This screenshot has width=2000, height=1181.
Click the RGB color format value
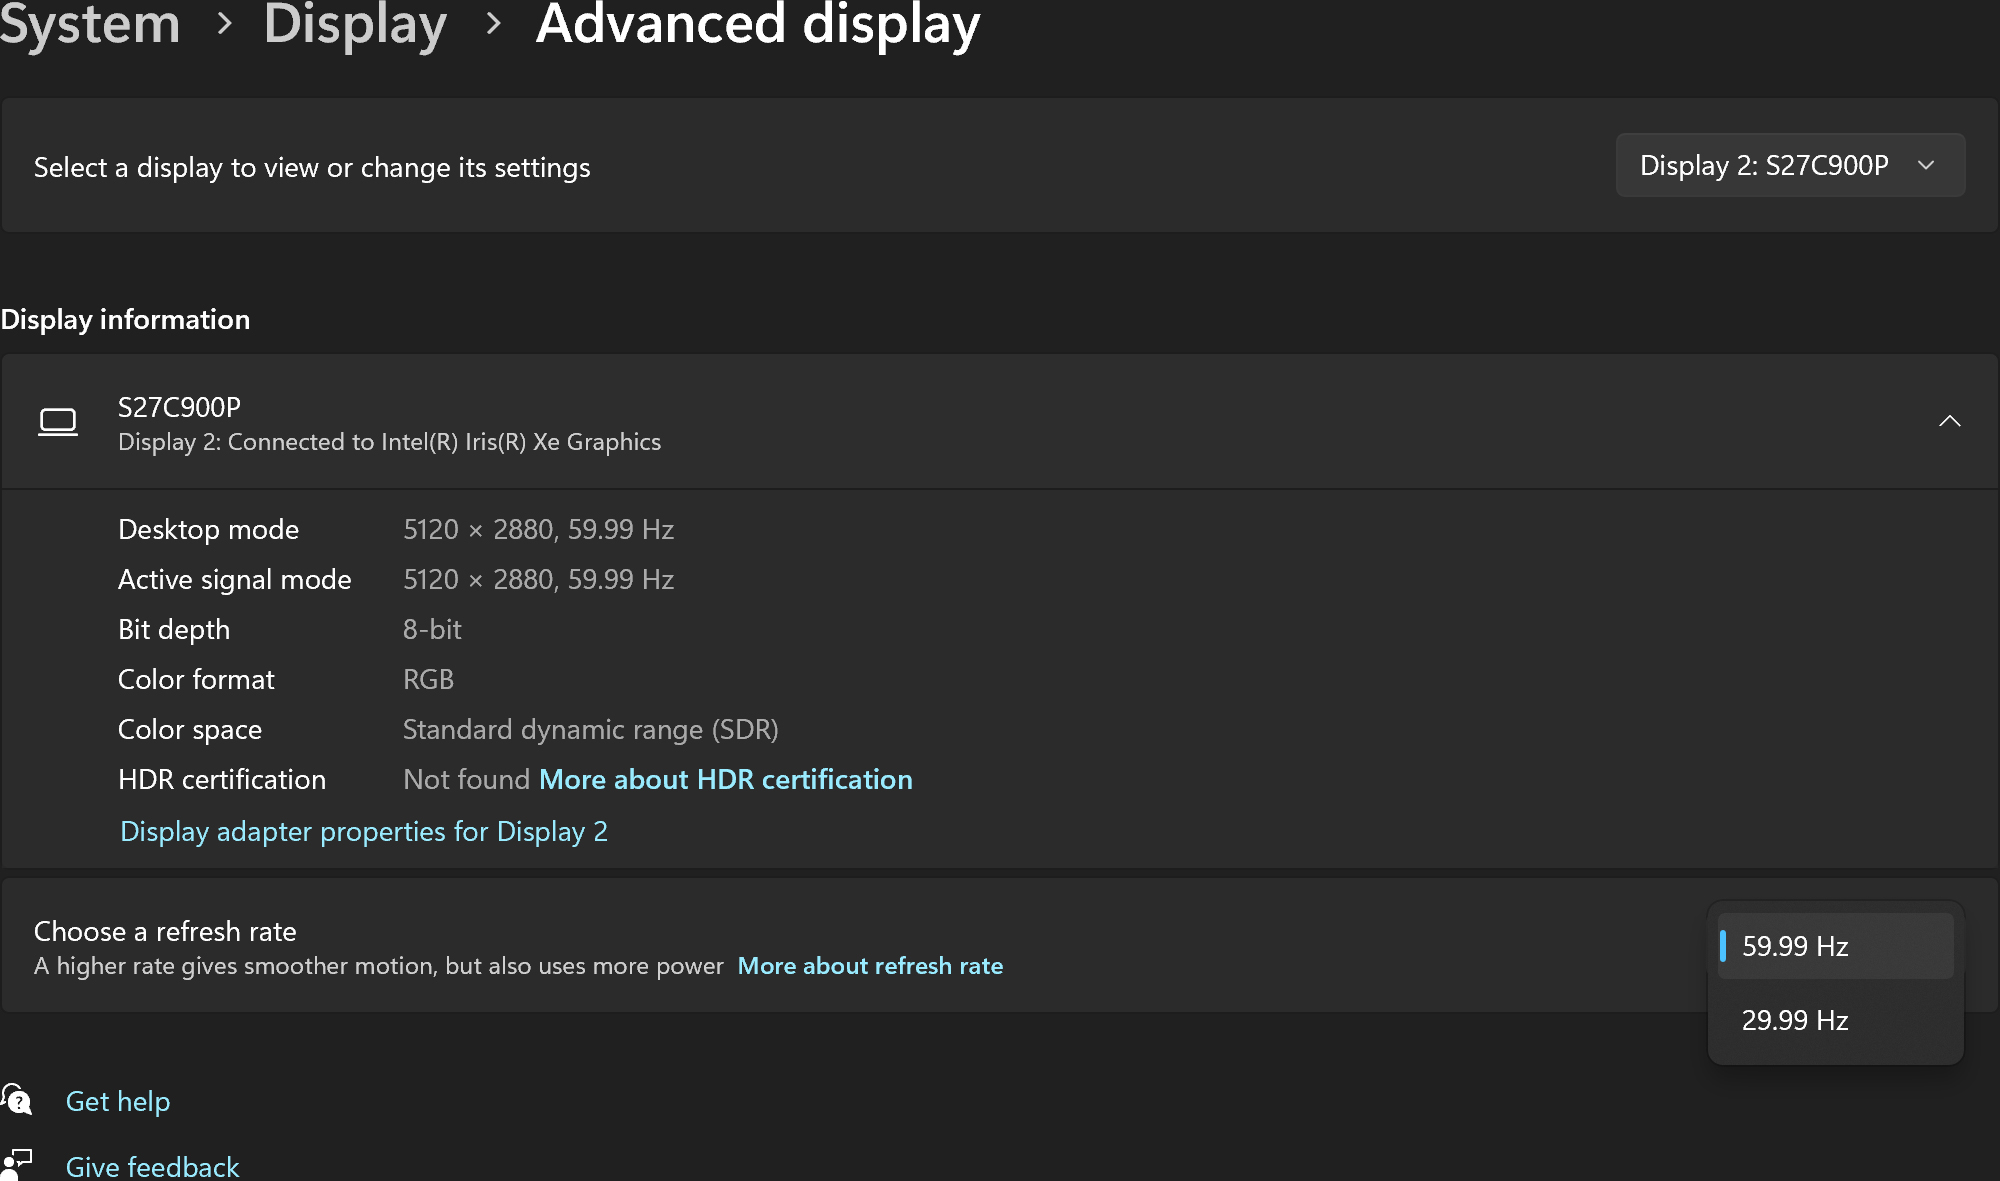point(428,679)
